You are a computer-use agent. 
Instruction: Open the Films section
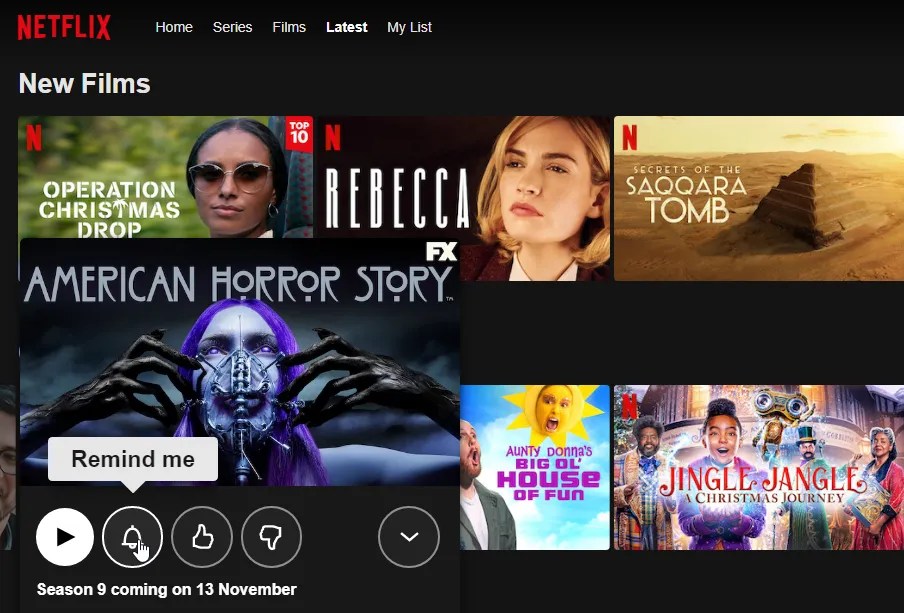[289, 27]
